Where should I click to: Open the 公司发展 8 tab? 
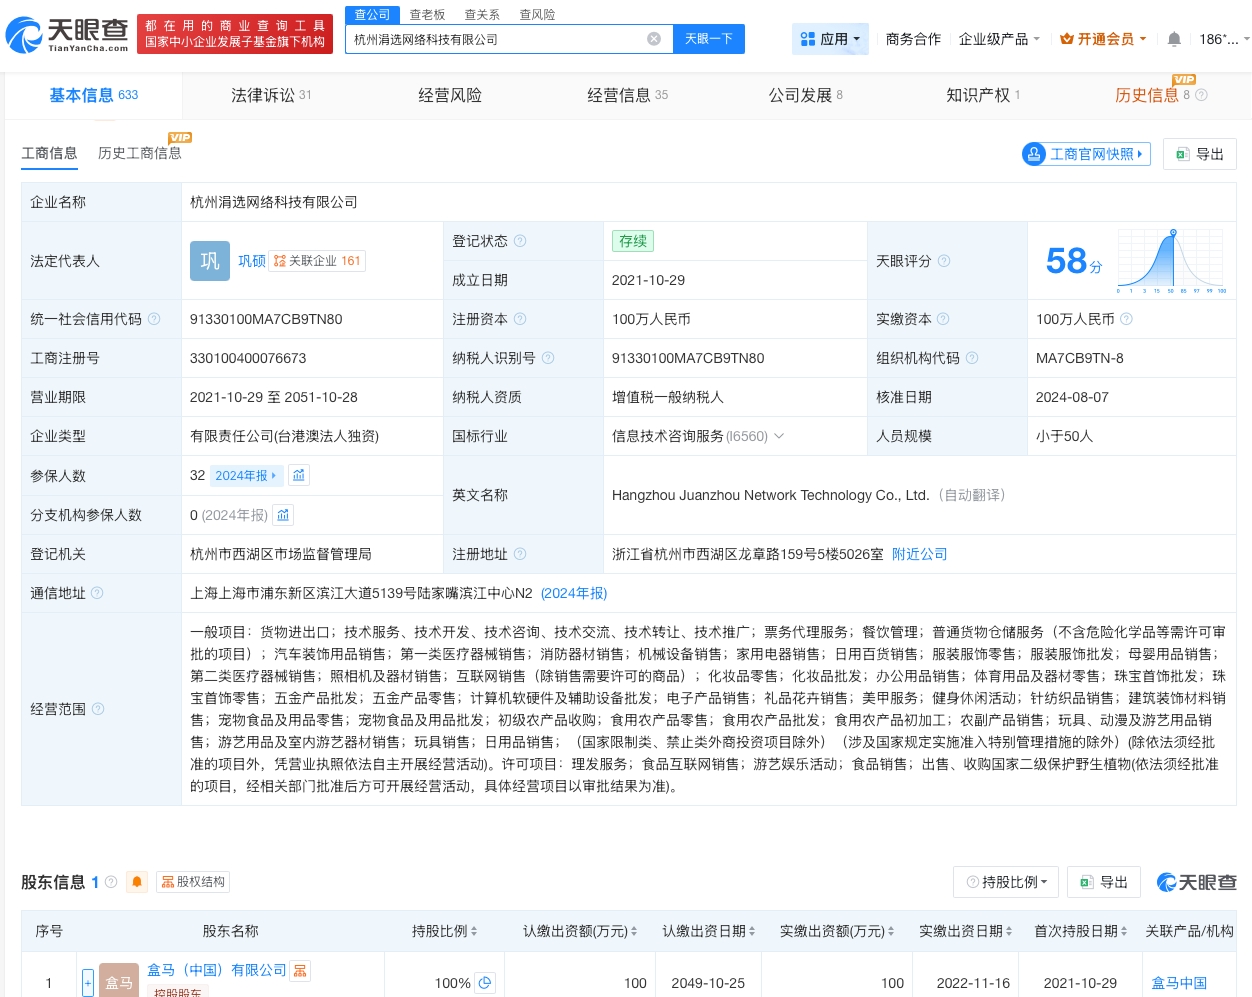pos(805,95)
